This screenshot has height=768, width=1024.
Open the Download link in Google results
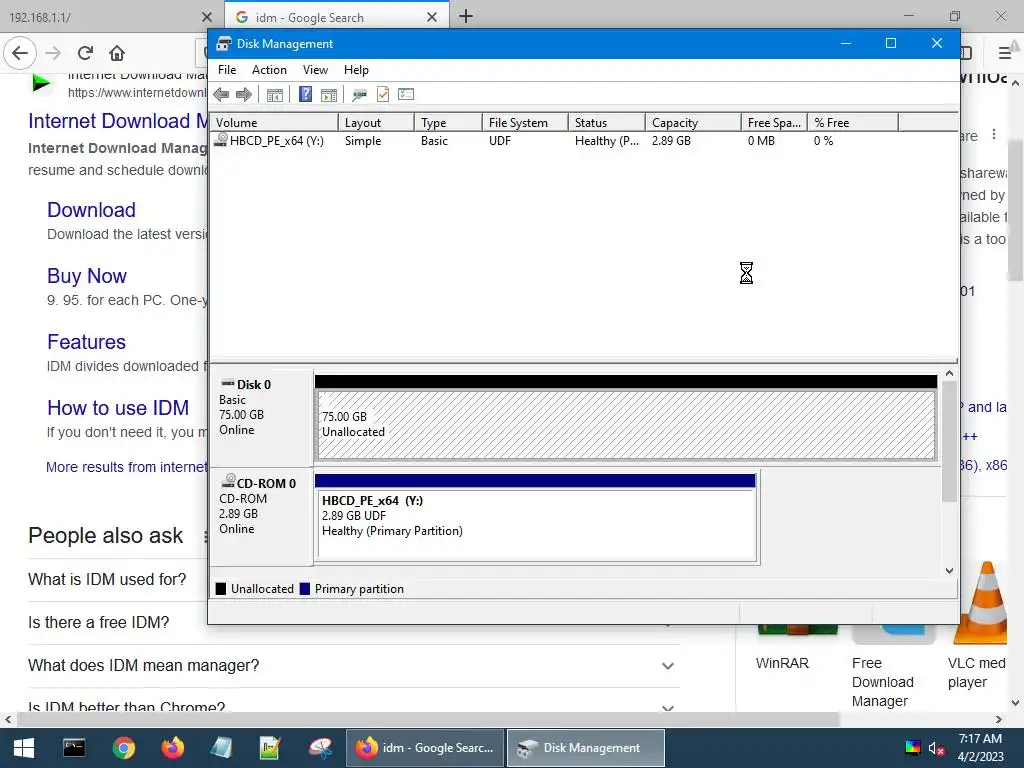click(91, 210)
